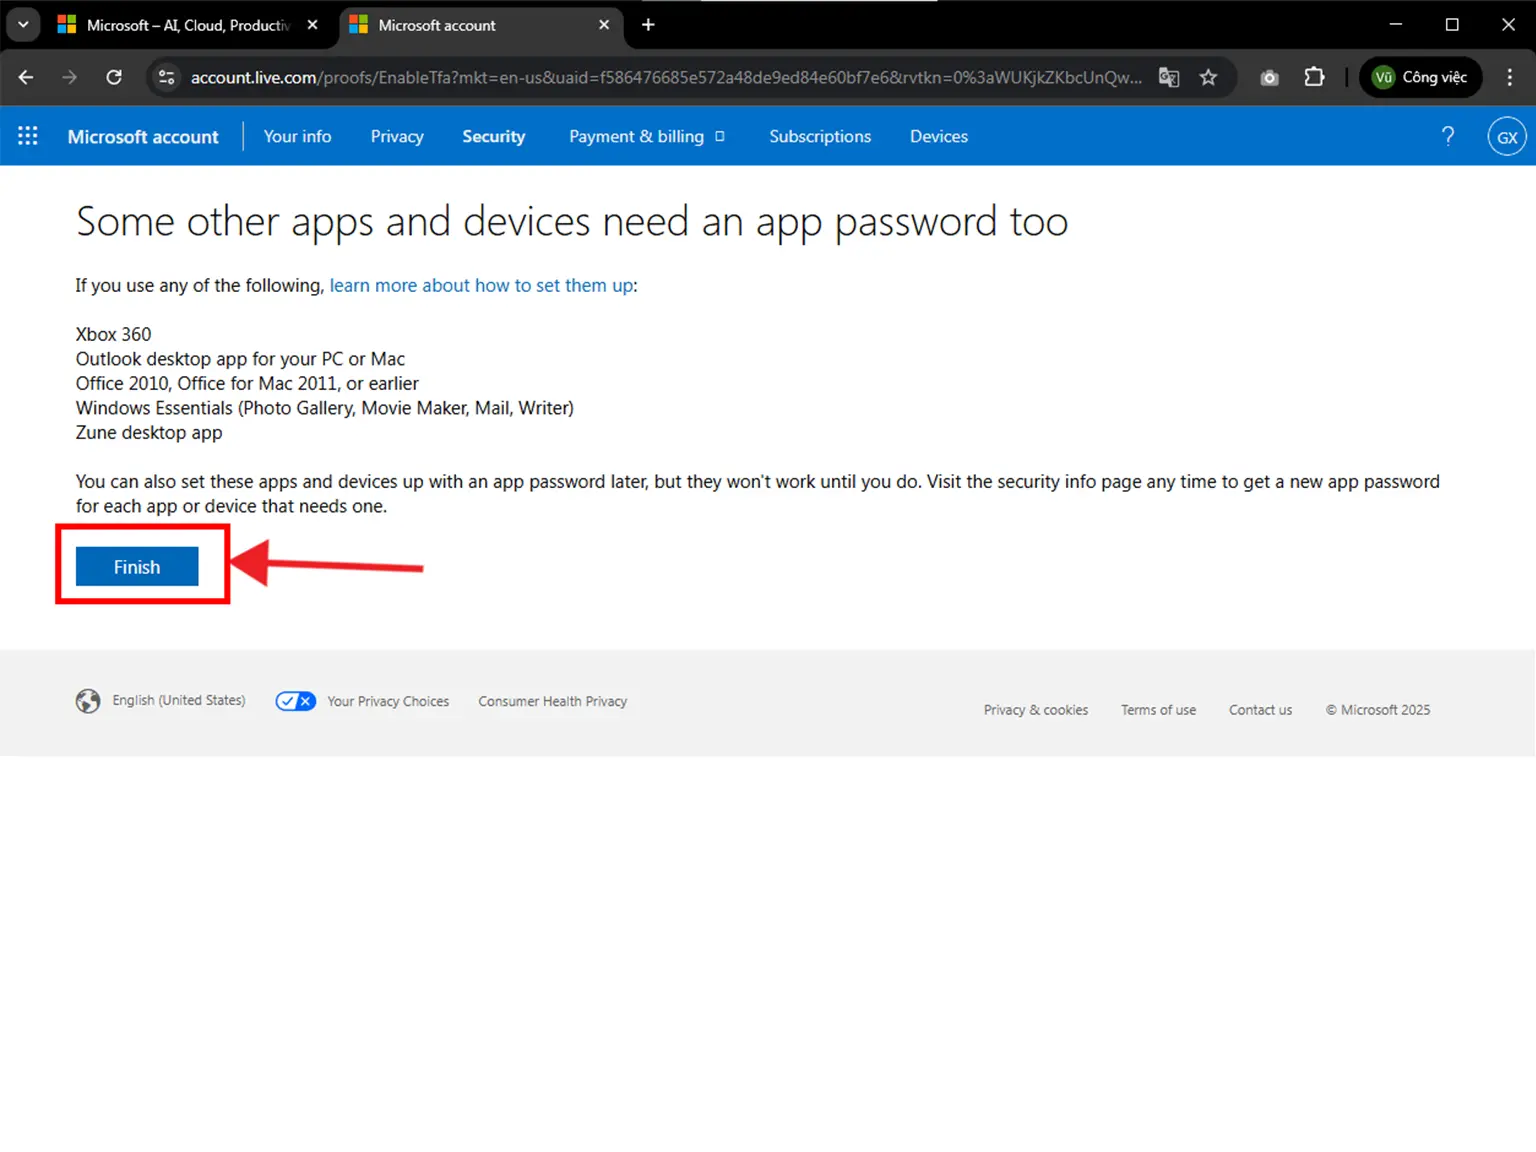This screenshot has width=1536, height=1152.
Task: Click the Finish button
Action: pyautogui.click(x=135, y=566)
